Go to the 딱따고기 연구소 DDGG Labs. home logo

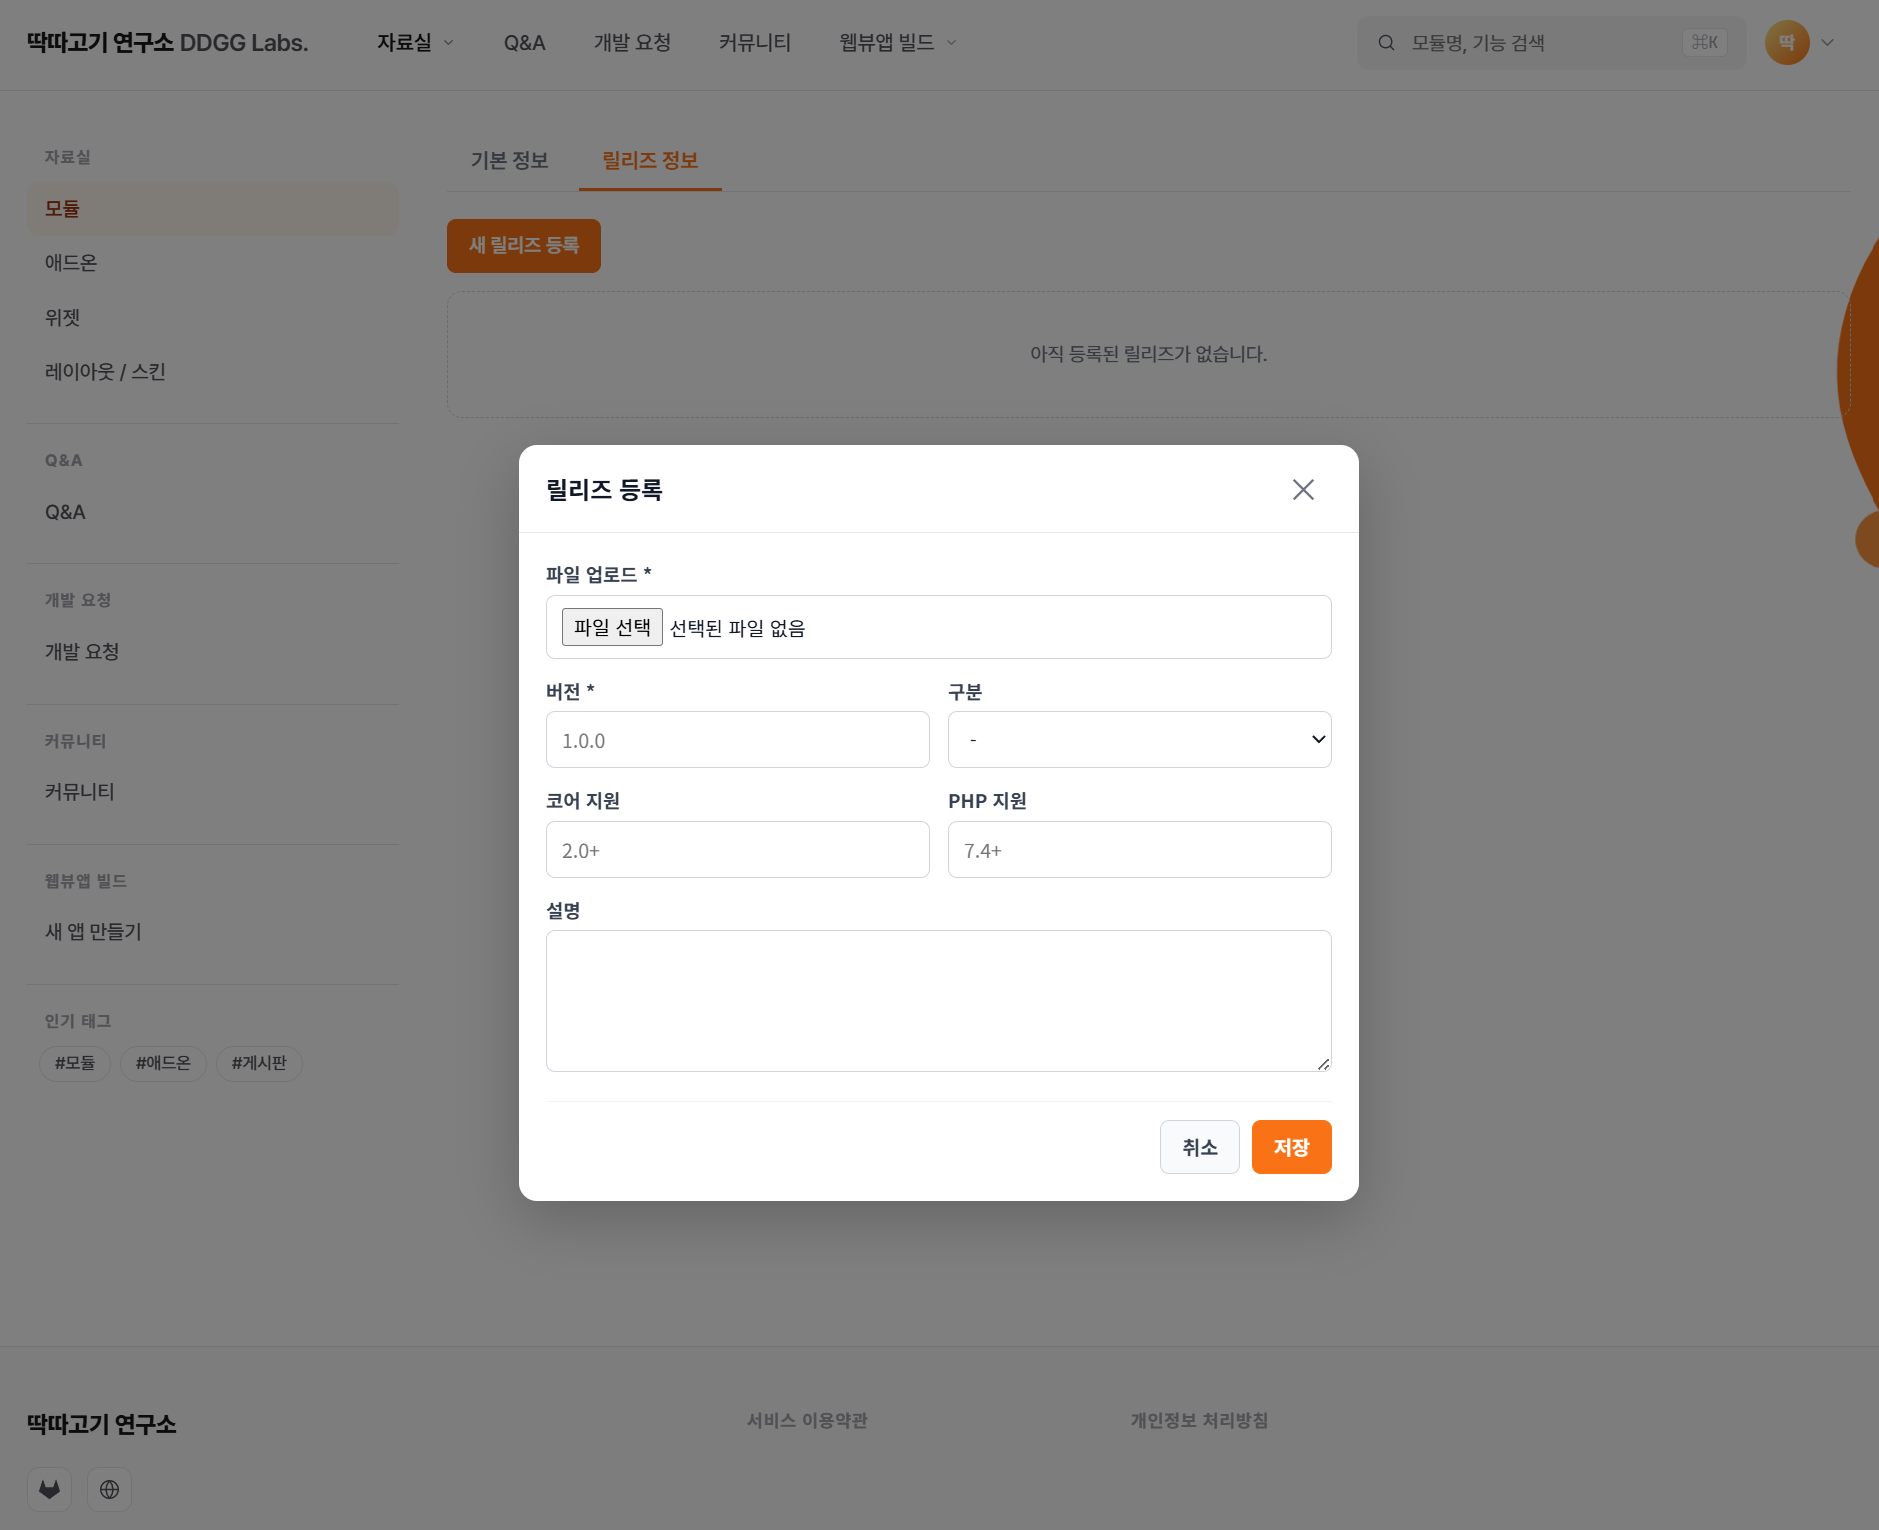(x=167, y=43)
